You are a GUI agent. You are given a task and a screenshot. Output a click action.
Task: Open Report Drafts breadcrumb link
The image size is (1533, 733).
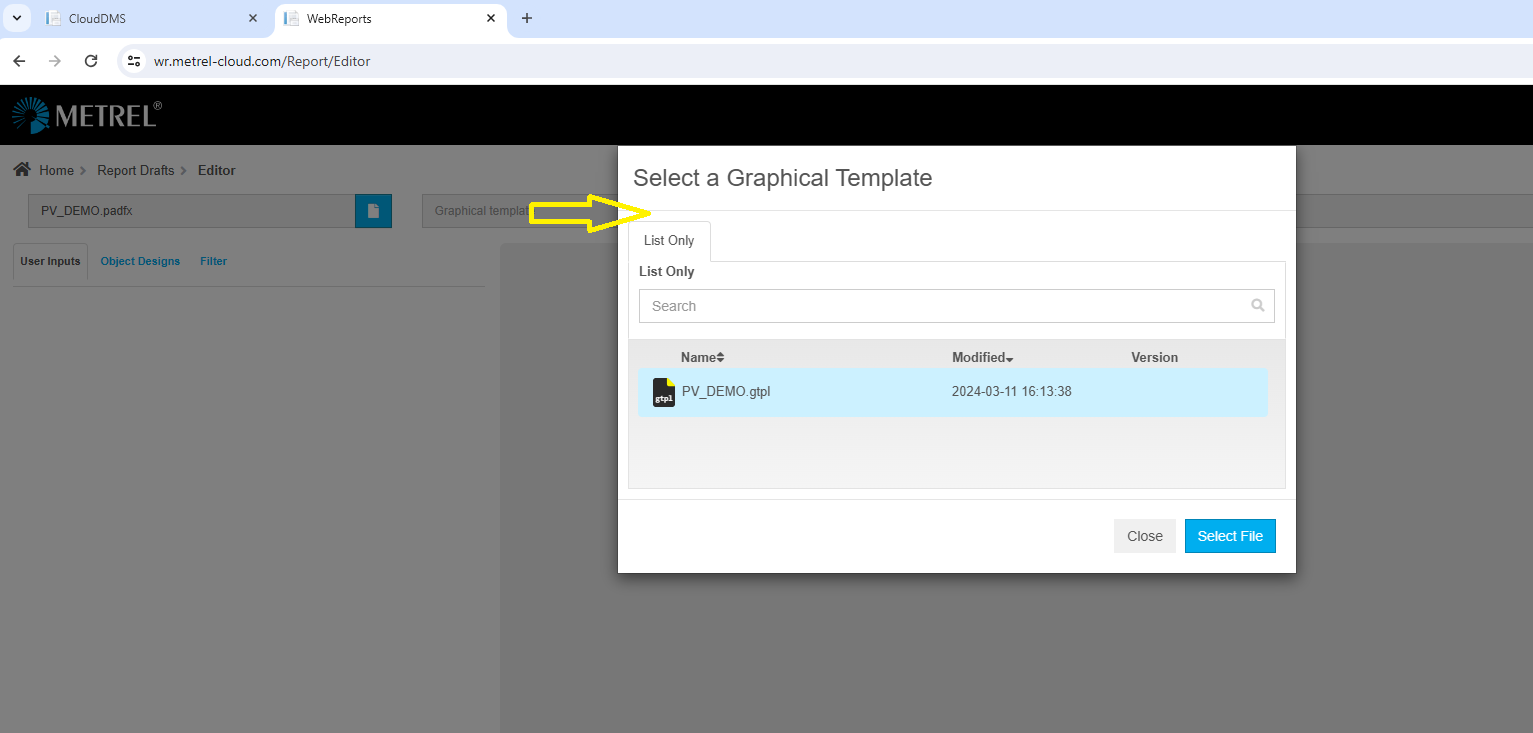[x=135, y=170]
